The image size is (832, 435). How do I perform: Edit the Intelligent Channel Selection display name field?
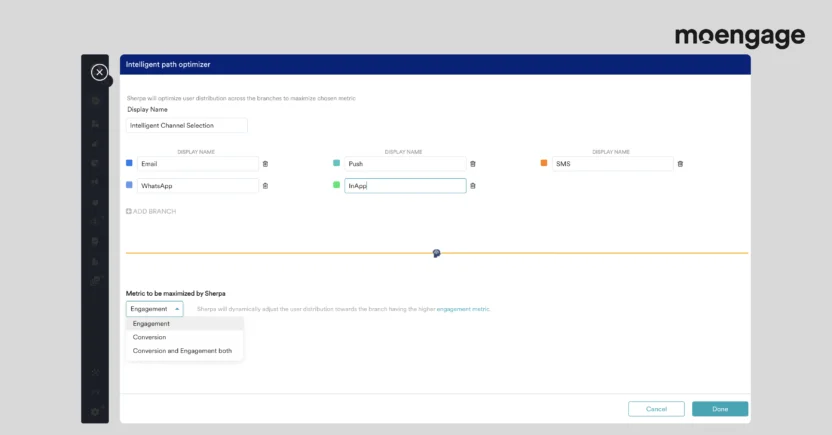pos(187,125)
